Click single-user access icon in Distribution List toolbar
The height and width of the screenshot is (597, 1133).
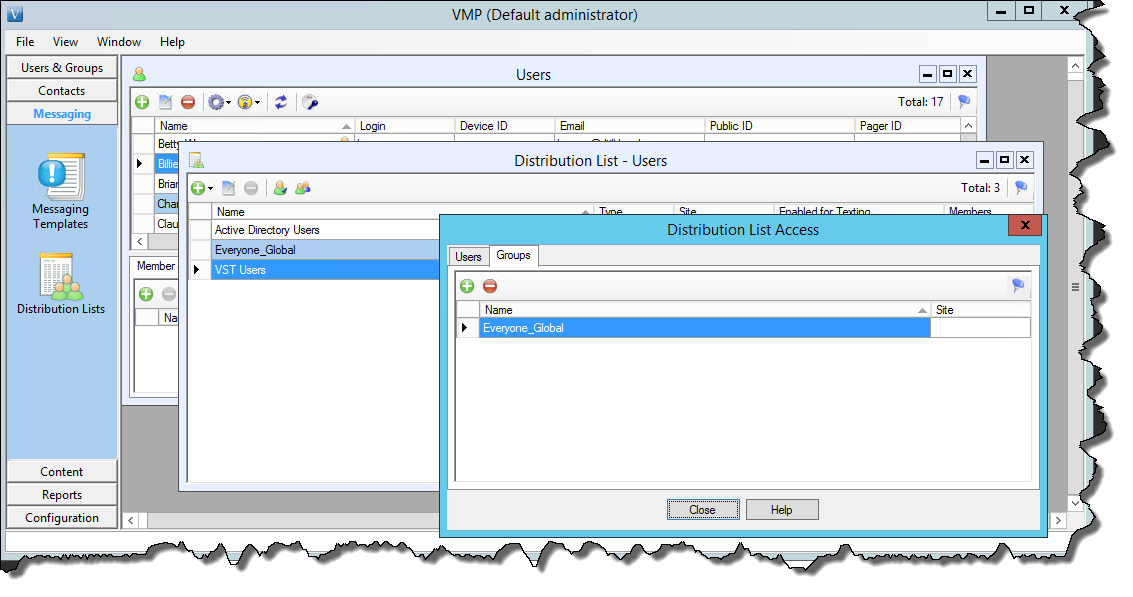280,188
